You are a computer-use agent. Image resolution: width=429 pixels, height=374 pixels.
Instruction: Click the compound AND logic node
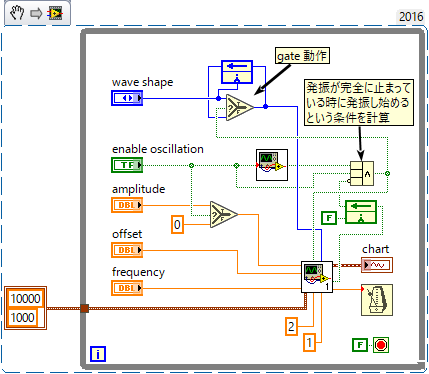(x=362, y=173)
